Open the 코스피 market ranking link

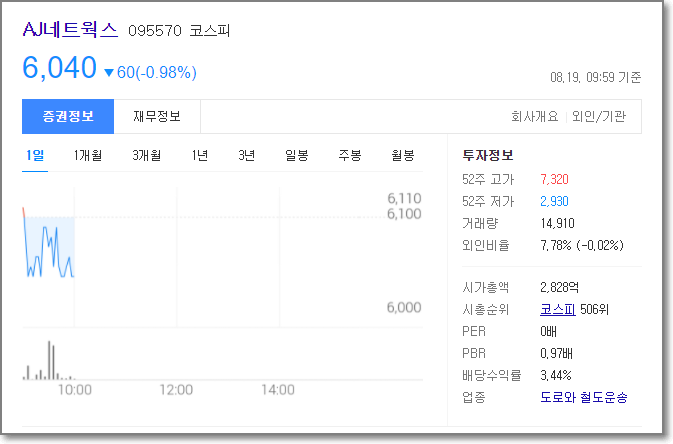pos(558,309)
